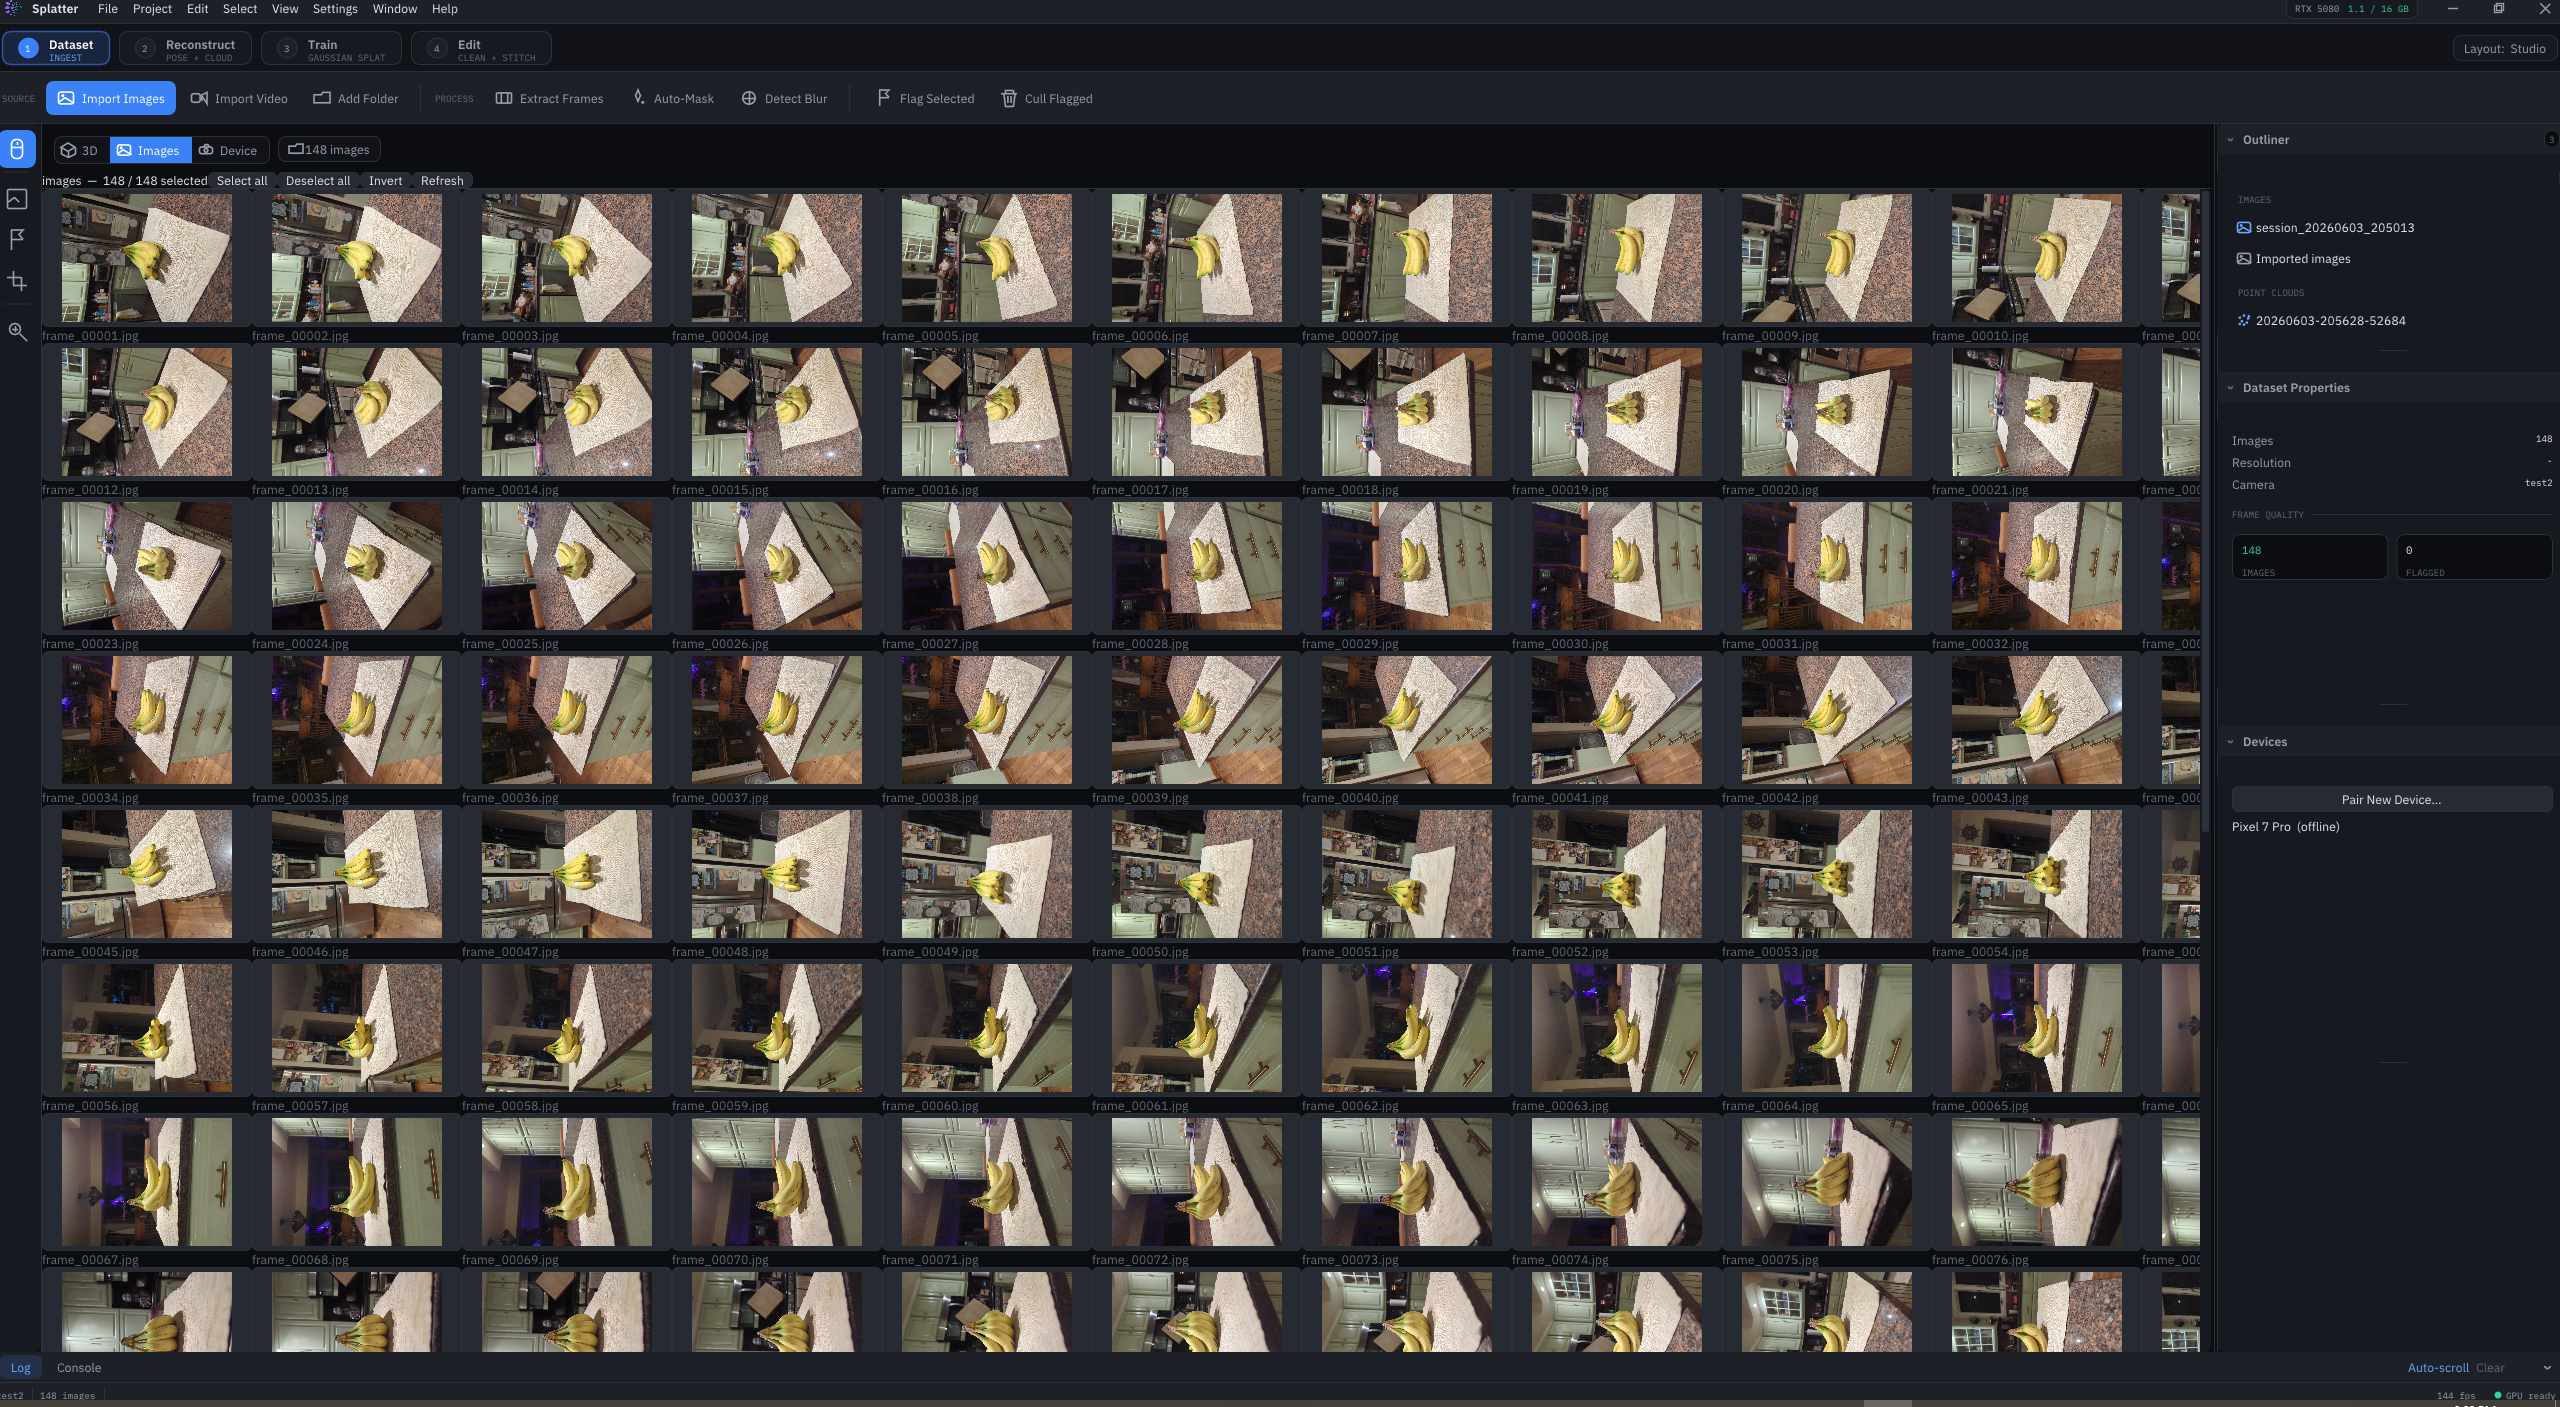Open the Layout: Studio dropdown

click(x=2504, y=49)
